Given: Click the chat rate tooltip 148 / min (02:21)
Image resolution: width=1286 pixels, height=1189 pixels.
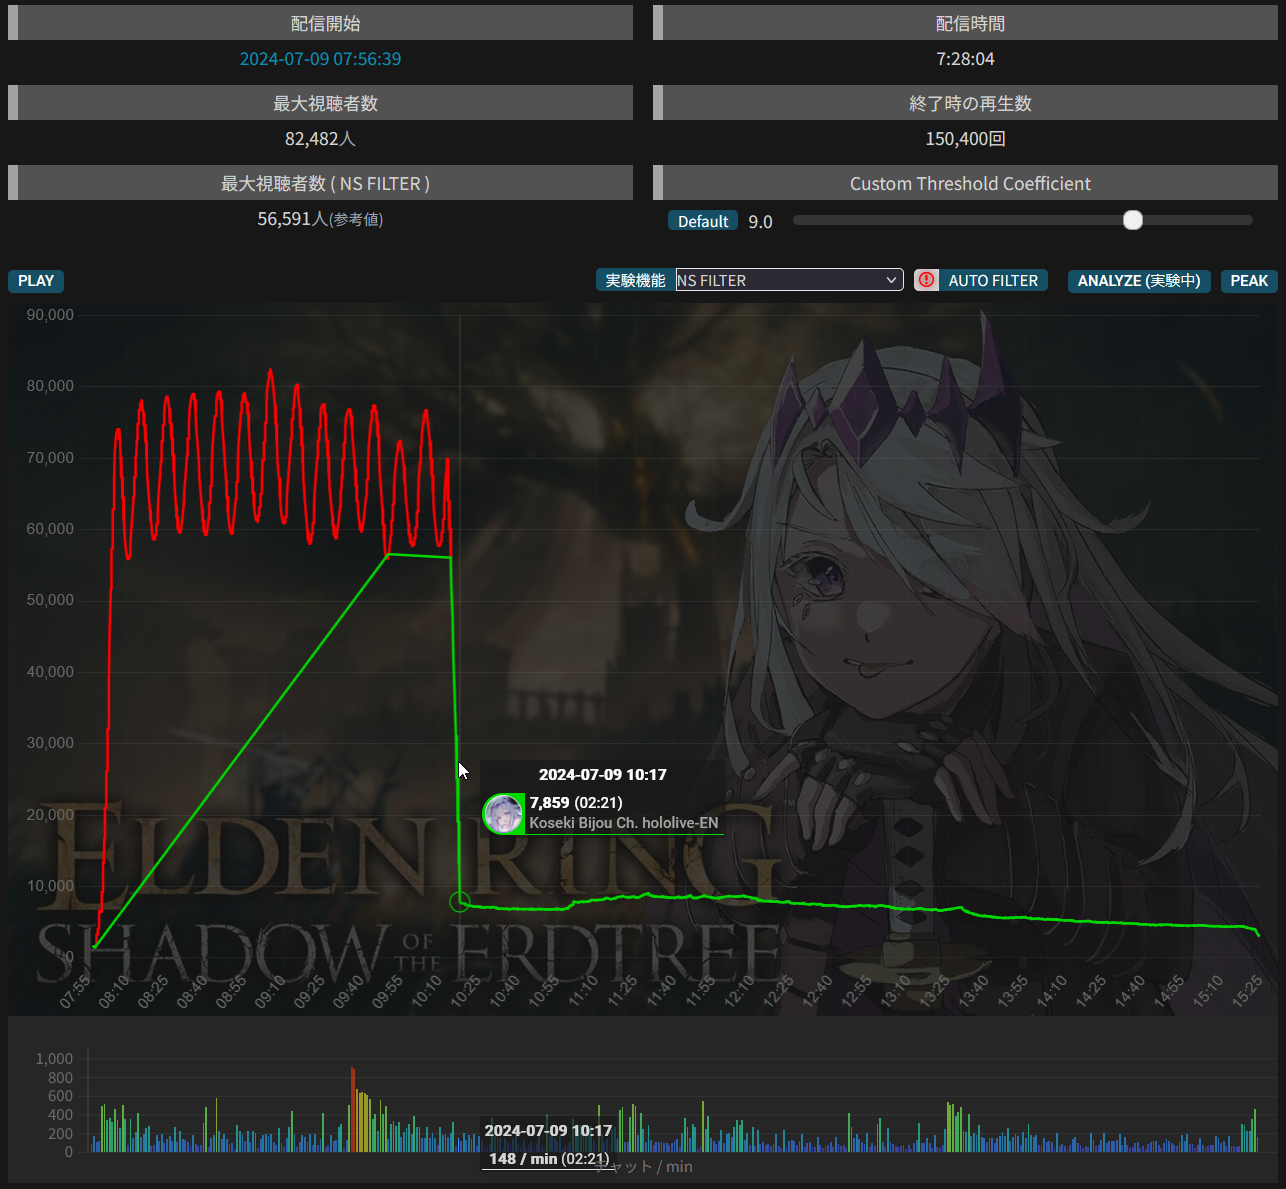Looking at the screenshot, I should [x=549, y=1159].
